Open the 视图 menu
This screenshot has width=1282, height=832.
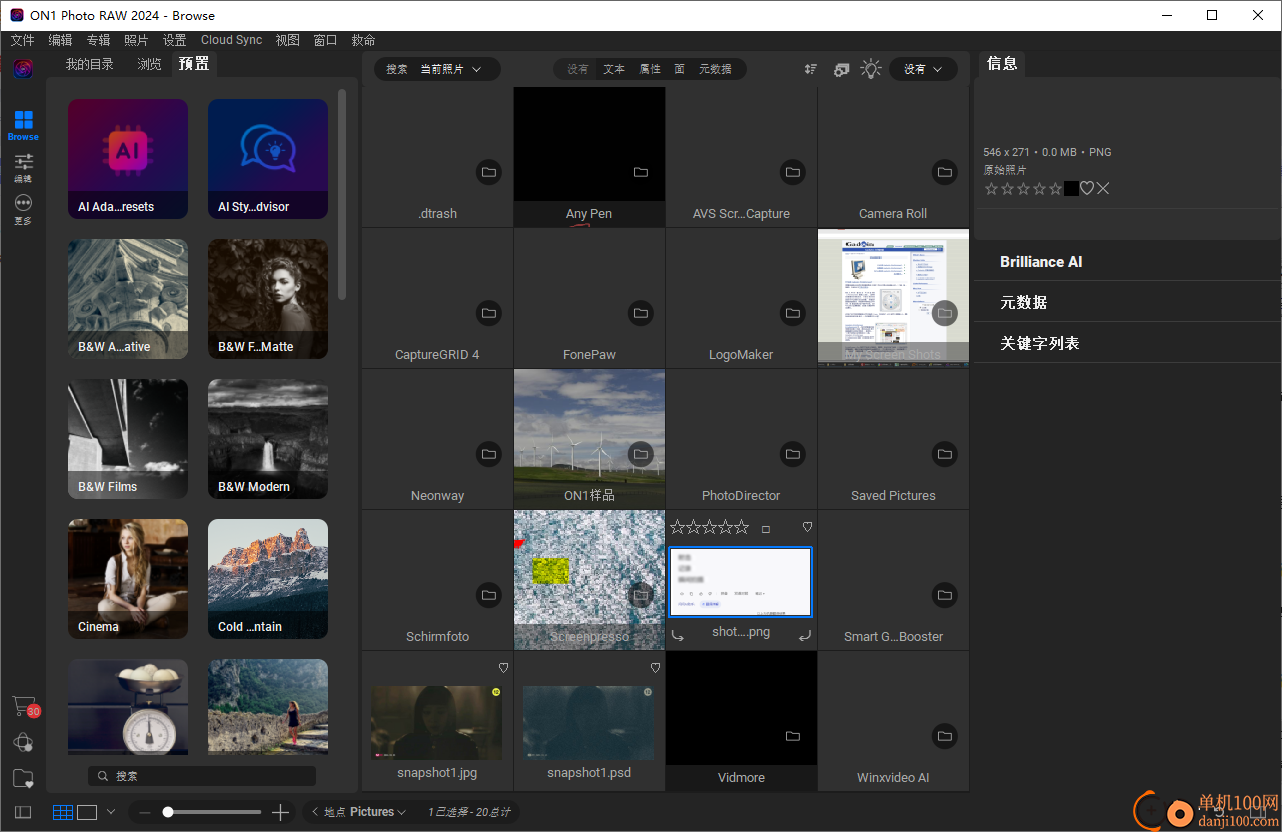pos(287,40)
